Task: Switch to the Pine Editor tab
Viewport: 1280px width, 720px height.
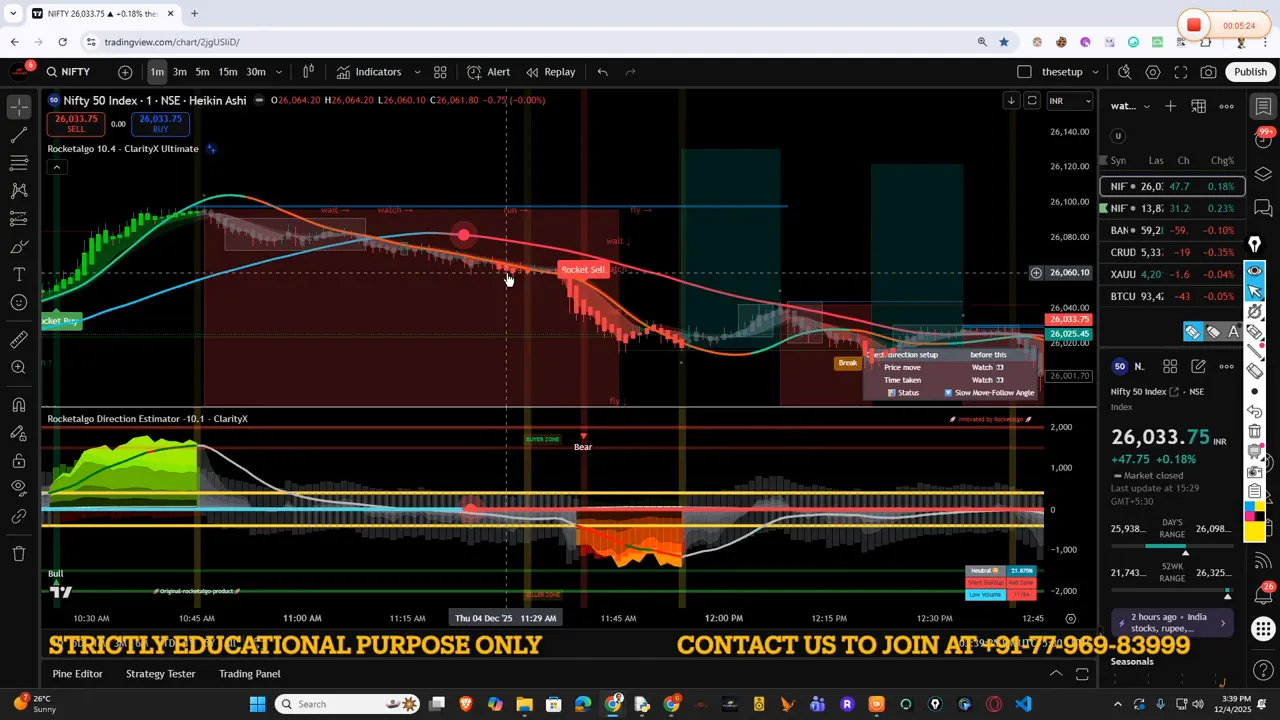Action: point(77,673)
